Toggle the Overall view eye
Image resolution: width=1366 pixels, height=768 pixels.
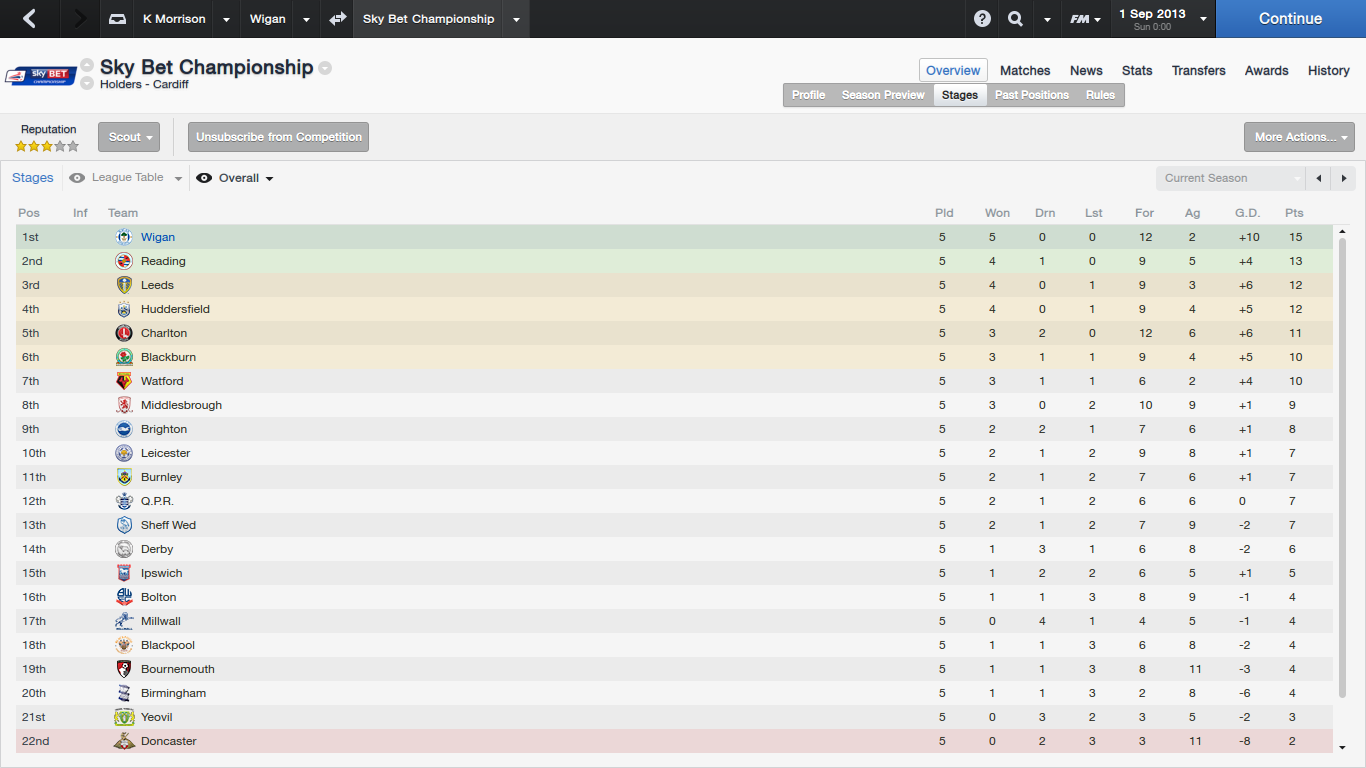pyautogui.click(x=204, y=178)
